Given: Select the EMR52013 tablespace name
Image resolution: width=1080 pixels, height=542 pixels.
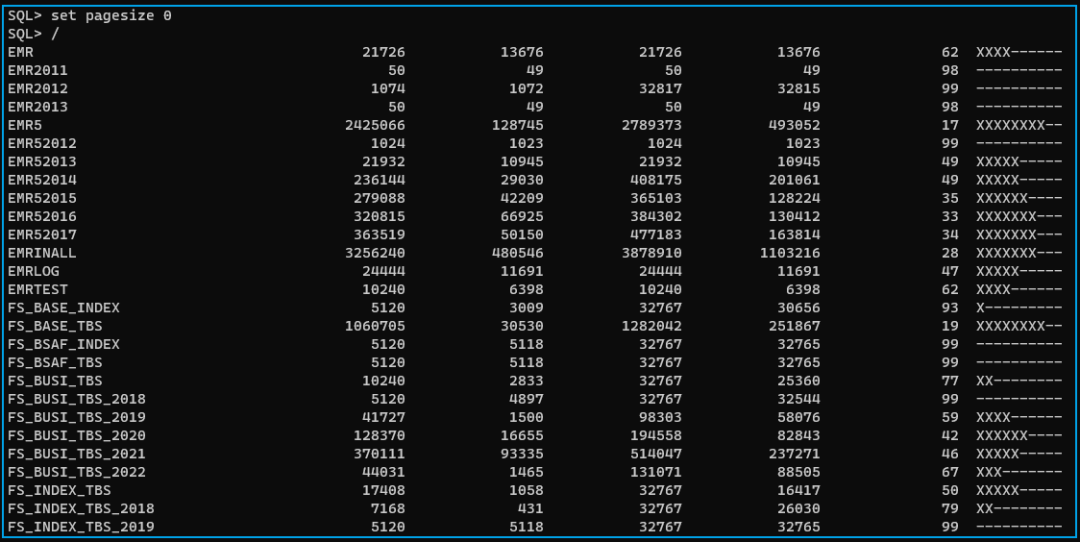Looking at the screenshot, I should [x=42, y=161].
